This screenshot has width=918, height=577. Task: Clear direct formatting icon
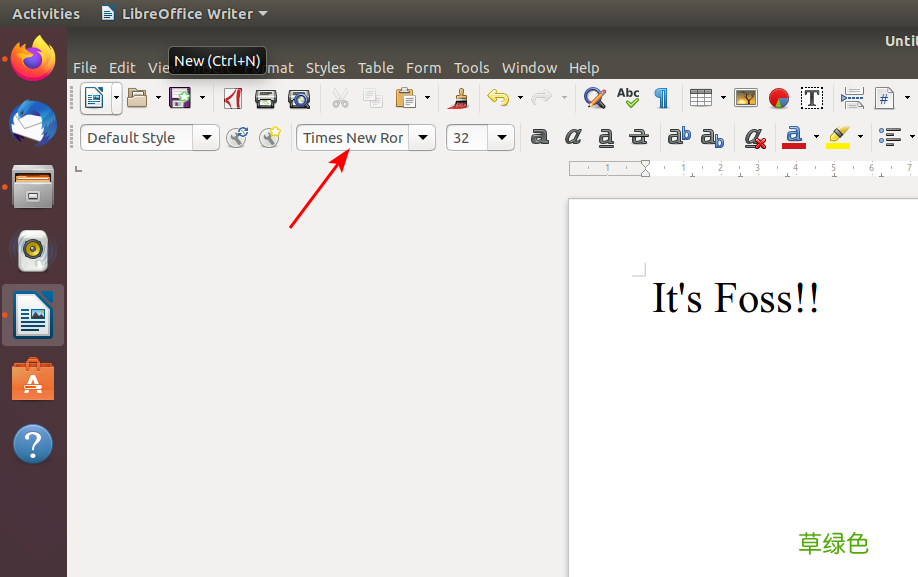pos(755,137)
